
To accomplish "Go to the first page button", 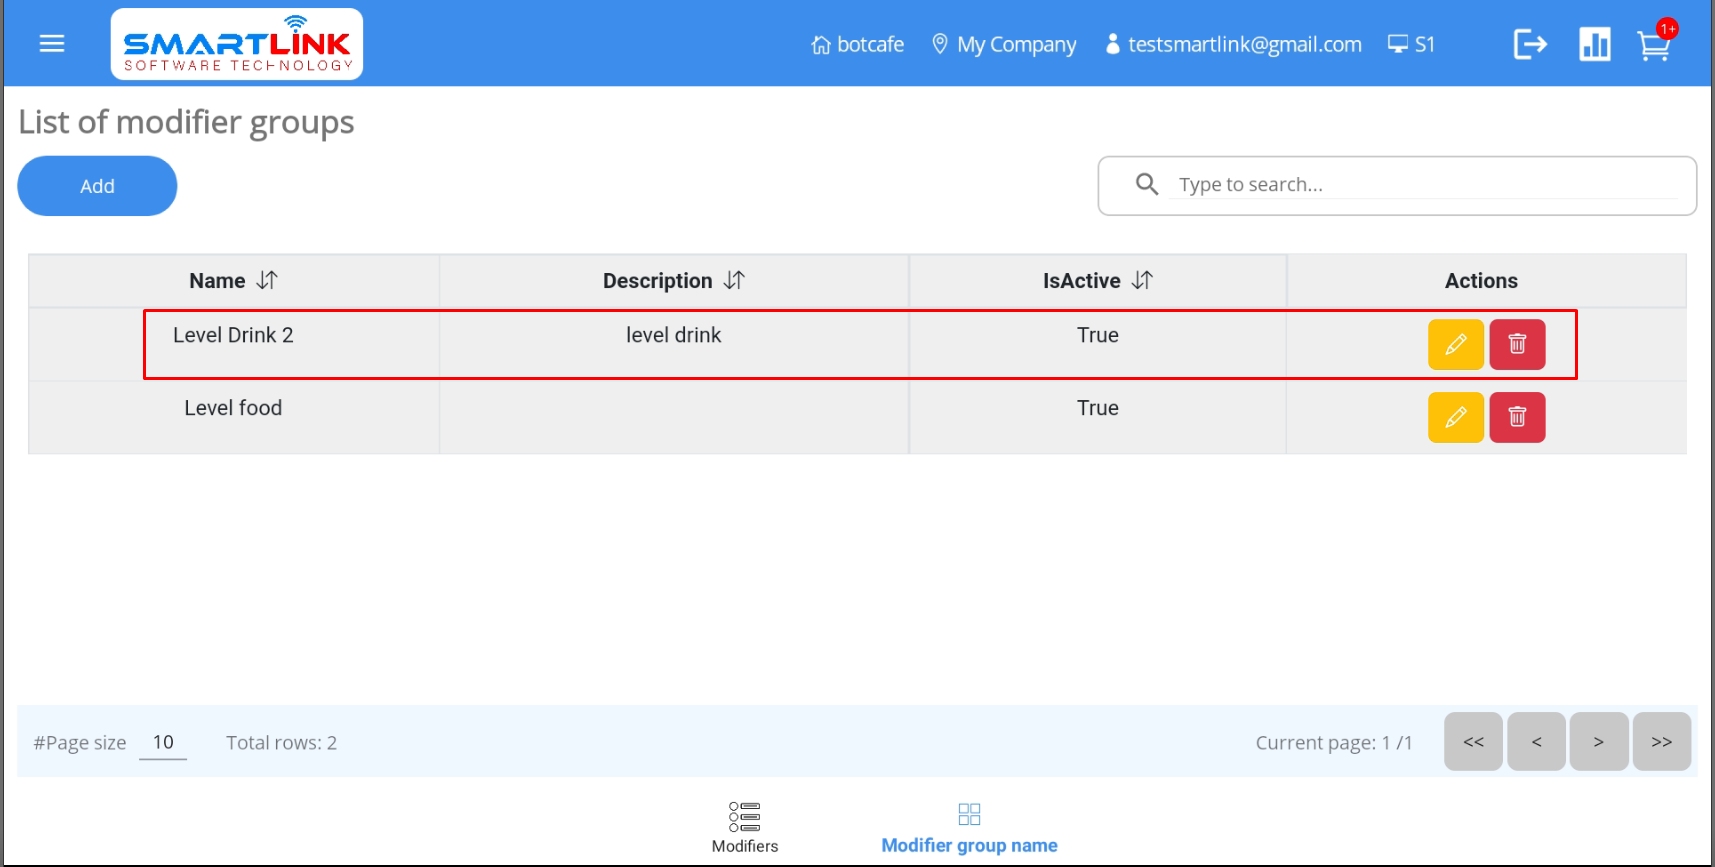I will tap(1473, 742).
